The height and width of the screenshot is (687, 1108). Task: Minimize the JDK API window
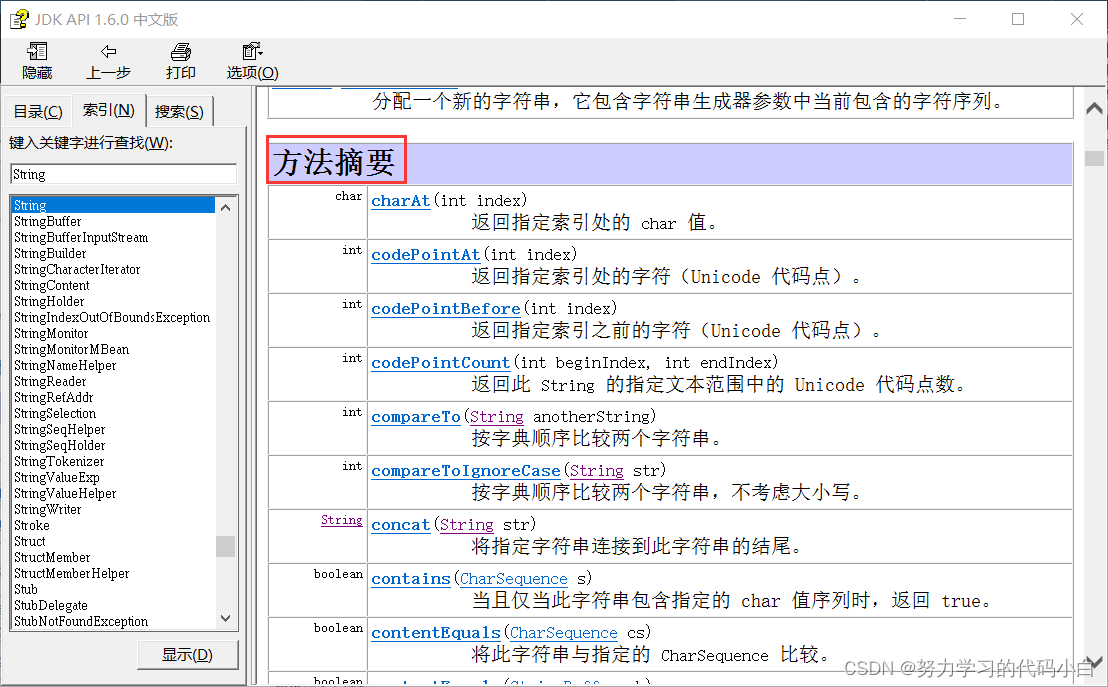tap(960, 19)
